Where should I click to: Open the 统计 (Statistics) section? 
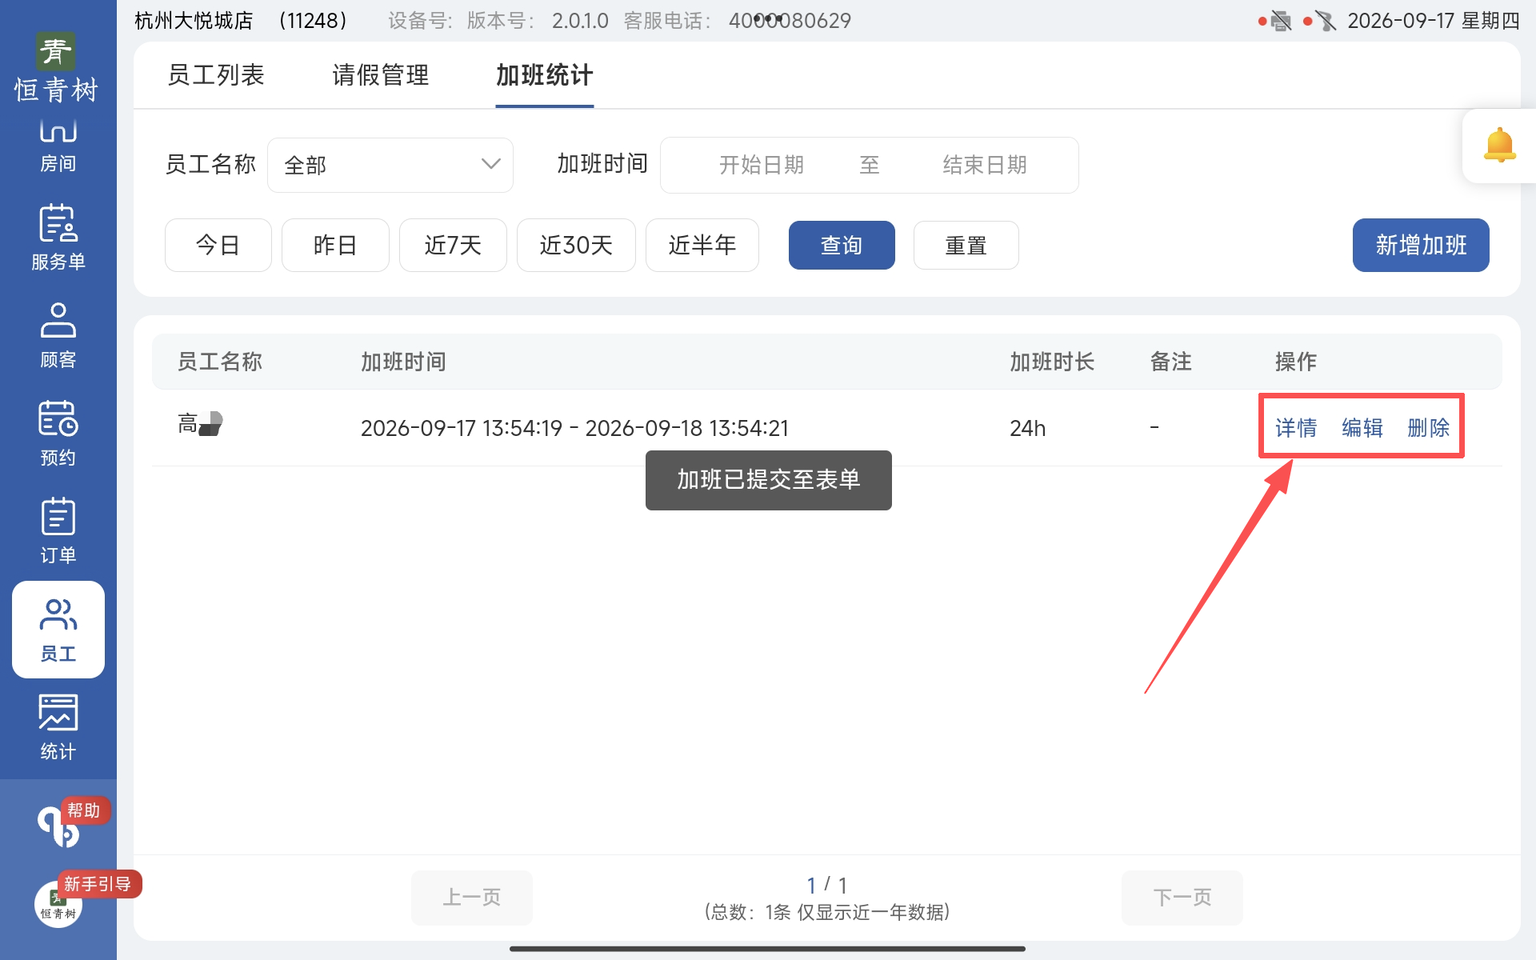[58, 728]
